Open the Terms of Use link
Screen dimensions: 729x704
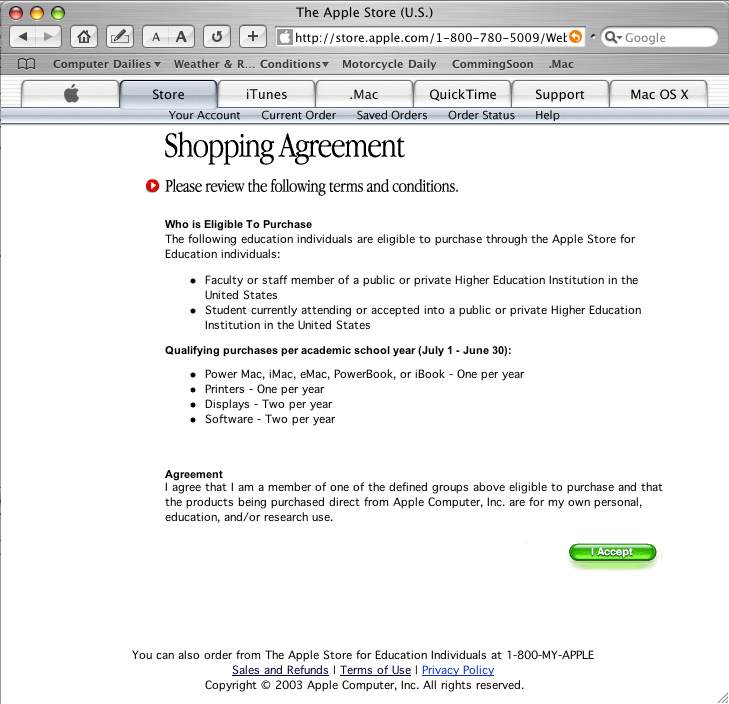click(375, 670)
